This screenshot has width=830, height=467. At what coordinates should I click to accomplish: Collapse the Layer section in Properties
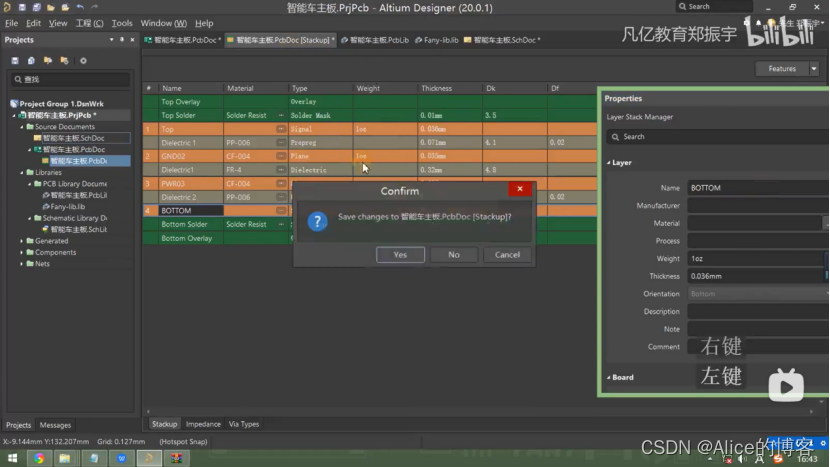pos(608,163)
